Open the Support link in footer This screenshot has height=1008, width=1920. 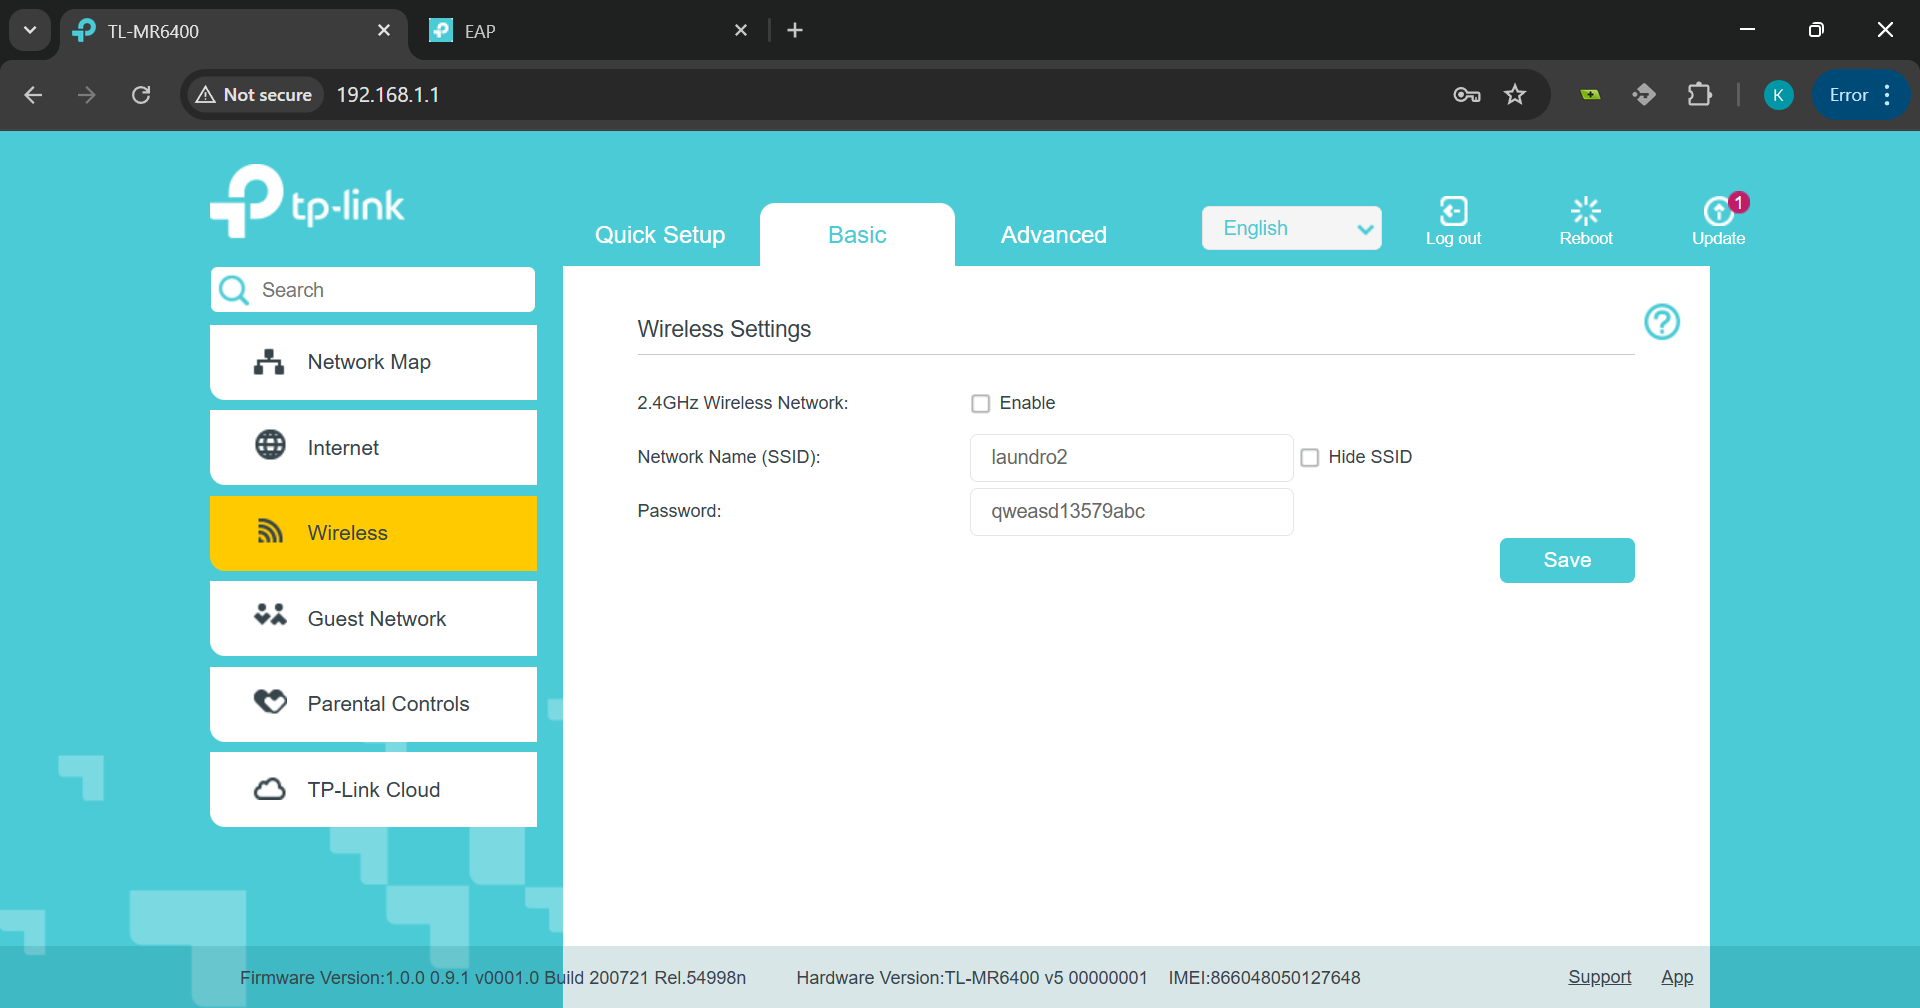(x=1599, y=977)
